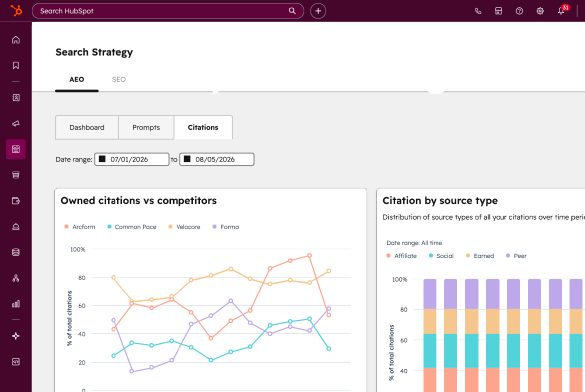Edit the end date 08/05/2026 field
The image size is (585, 392).
(217, 159)
